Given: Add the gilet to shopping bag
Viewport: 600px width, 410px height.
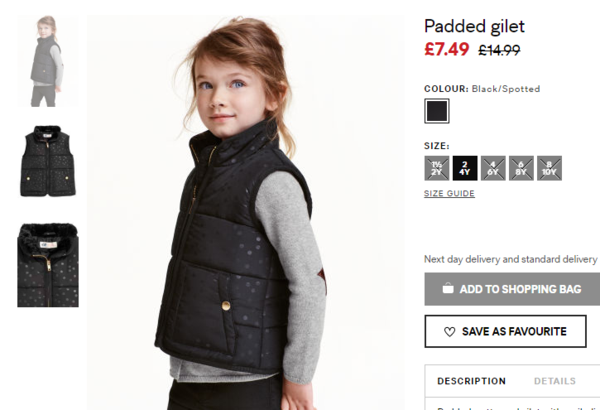Looking at the screenshot, I should pyautogui.click(x=512, y=289).
